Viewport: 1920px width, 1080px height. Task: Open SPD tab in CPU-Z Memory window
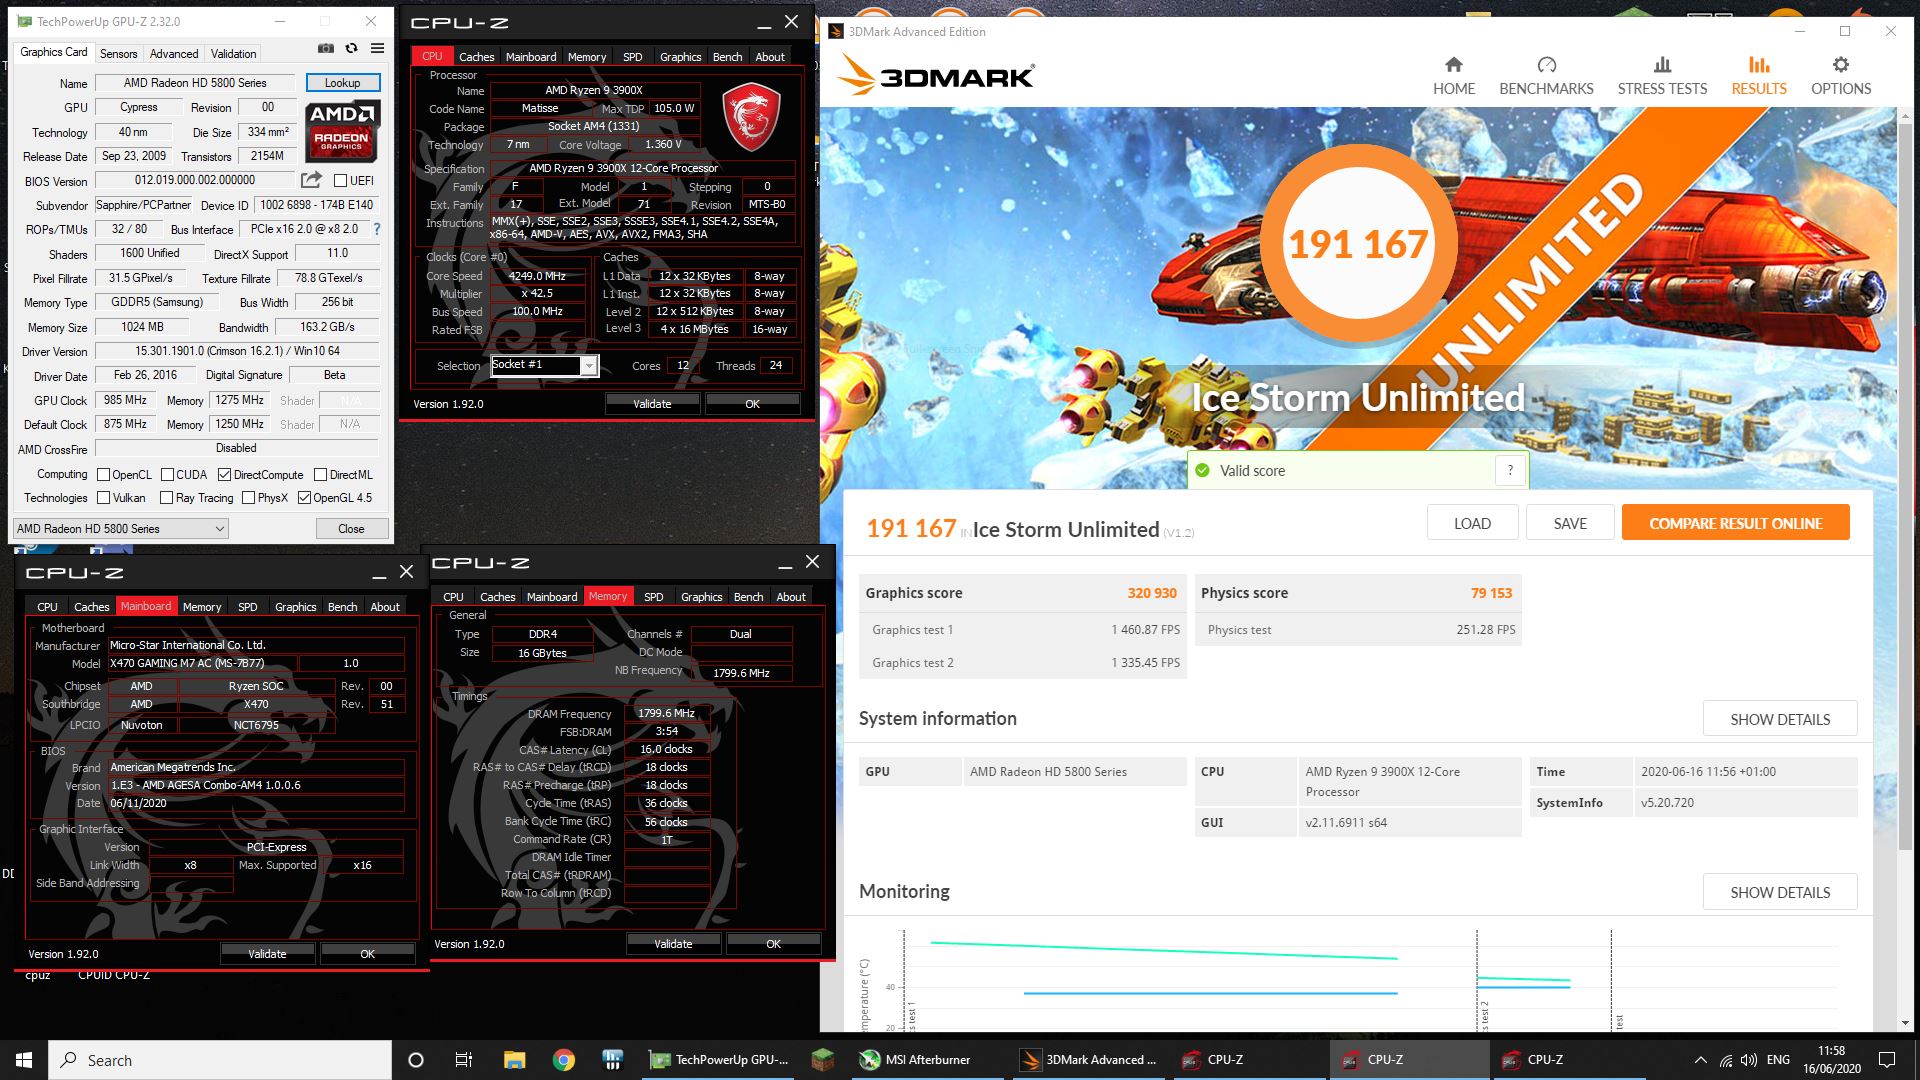tap(653, 597)
